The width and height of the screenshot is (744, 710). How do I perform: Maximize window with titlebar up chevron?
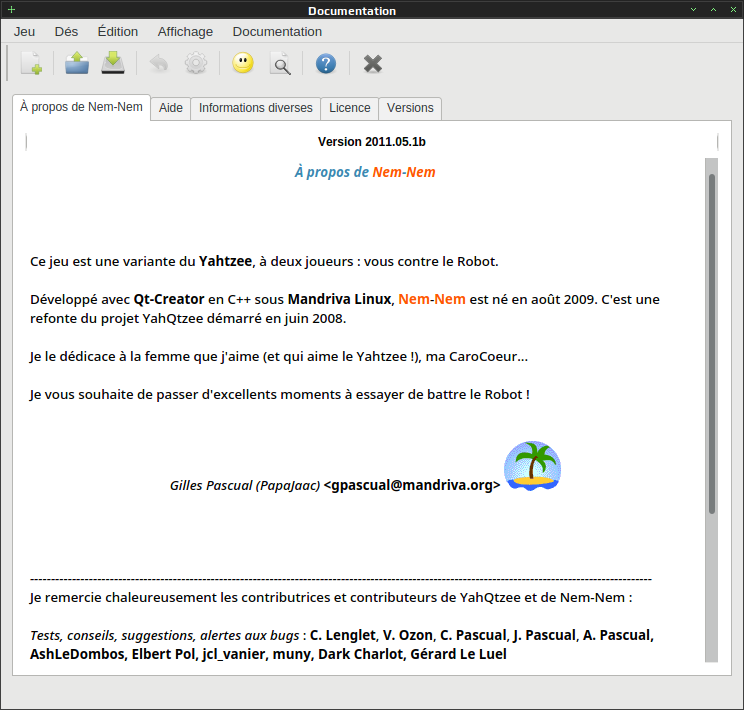click(713, 9)
